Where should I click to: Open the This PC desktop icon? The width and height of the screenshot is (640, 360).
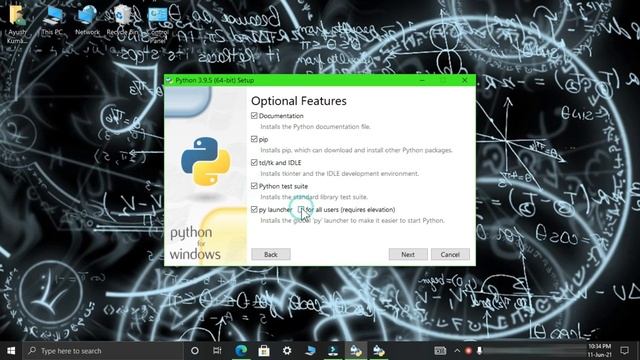click(52, 21)
